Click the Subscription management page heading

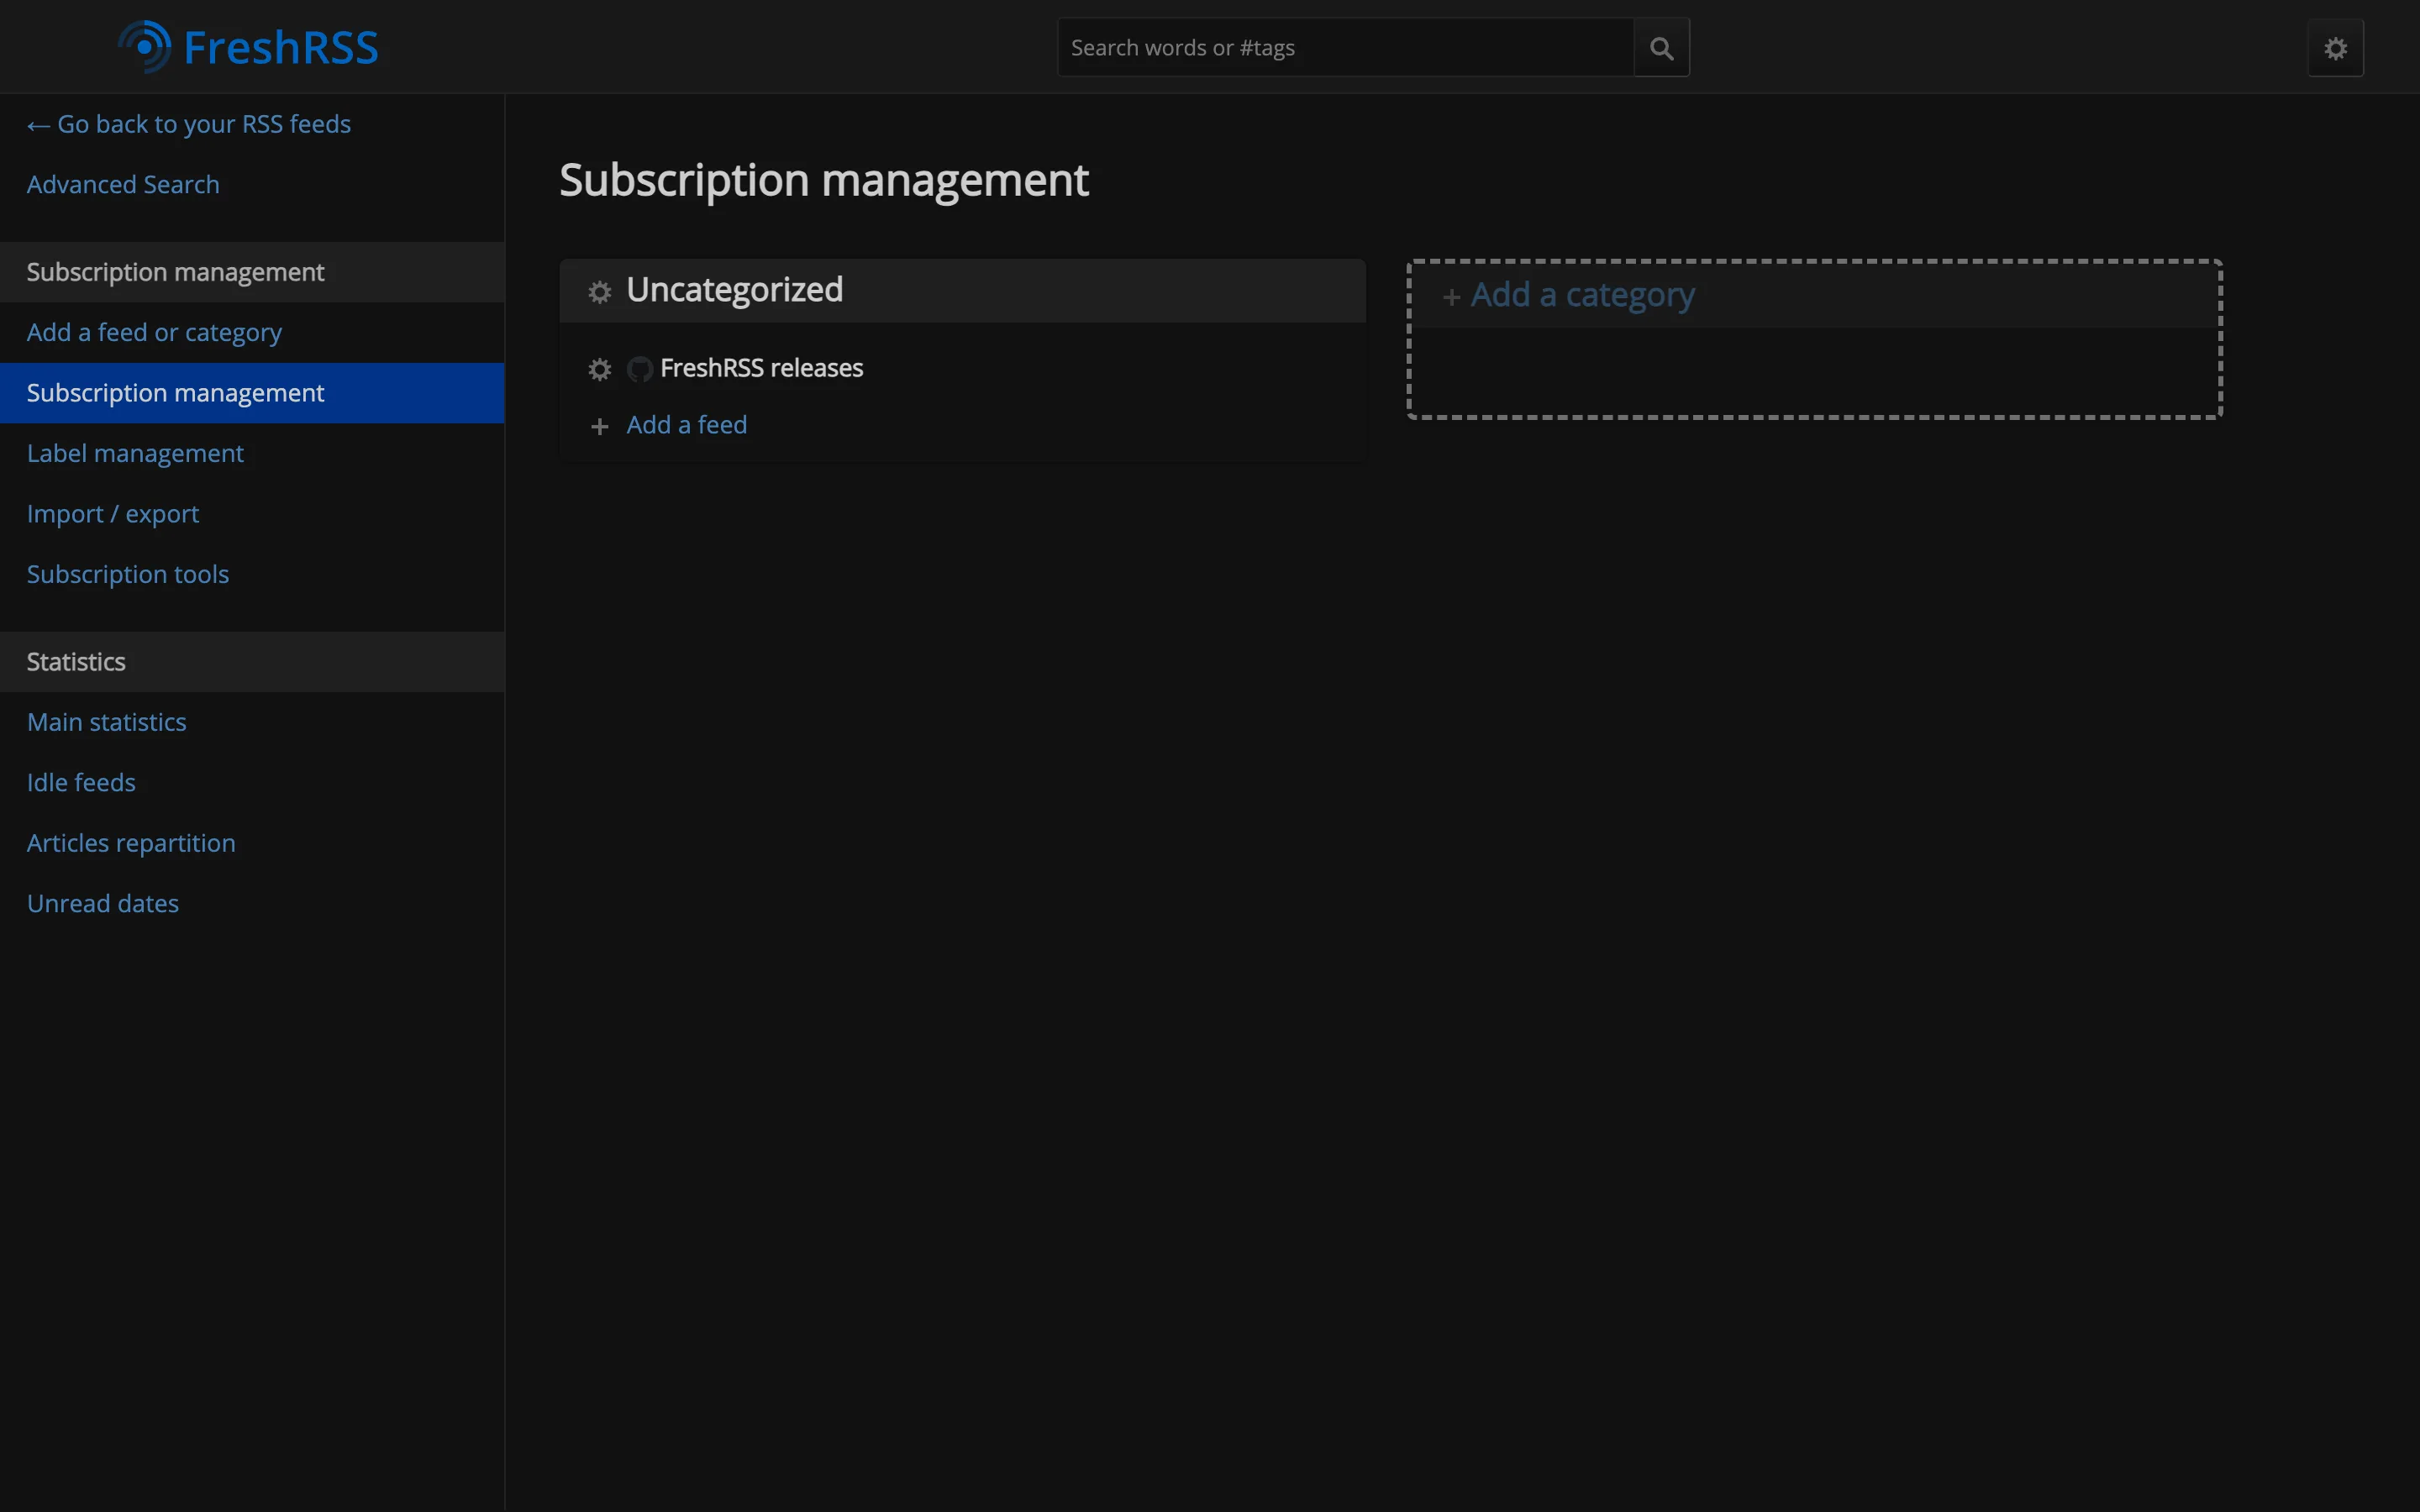point(823,181)
